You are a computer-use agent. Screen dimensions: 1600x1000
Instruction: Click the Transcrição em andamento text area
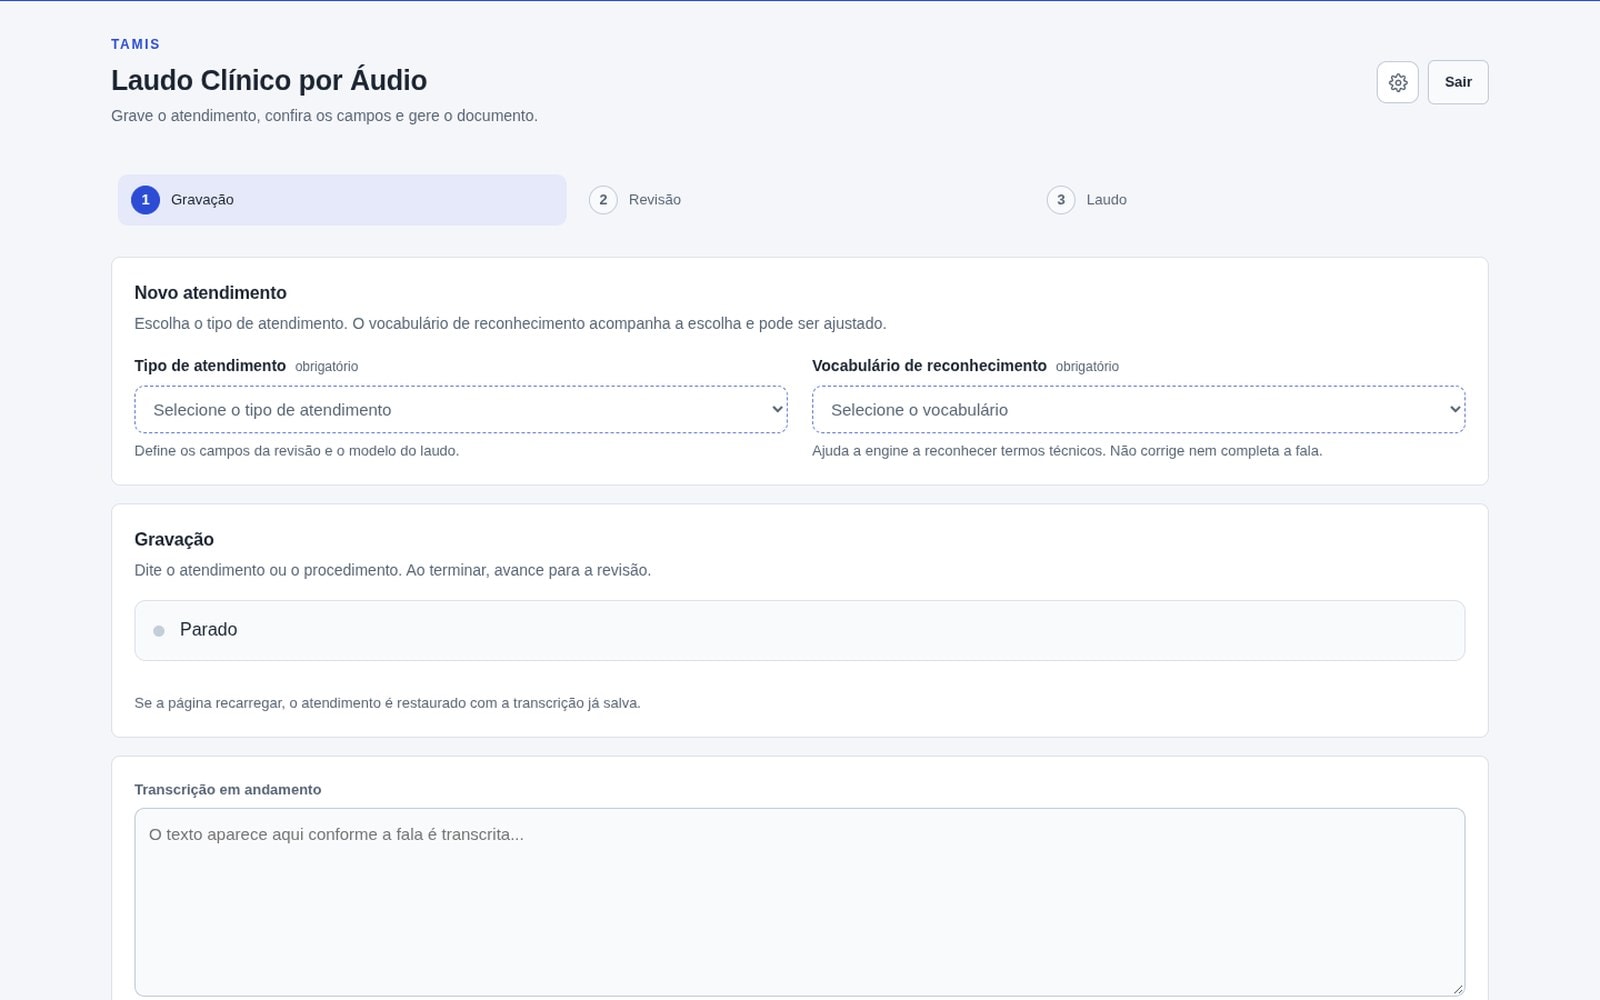click(x=800, y=902)
